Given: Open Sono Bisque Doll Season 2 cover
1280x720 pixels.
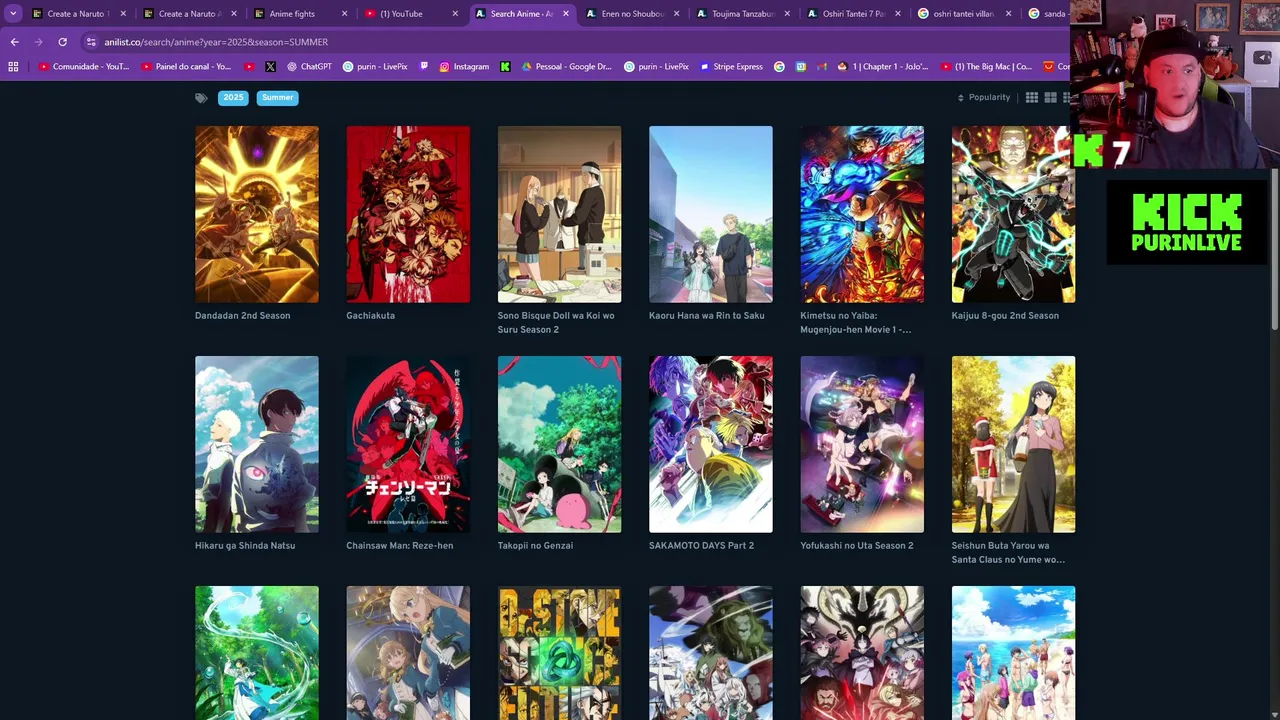Looking at the screenshot, I should coord(559,214).
